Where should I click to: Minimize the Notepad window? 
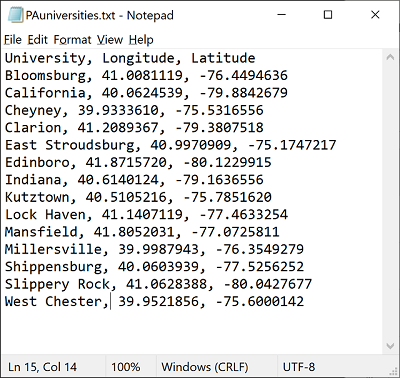[282, 15]
